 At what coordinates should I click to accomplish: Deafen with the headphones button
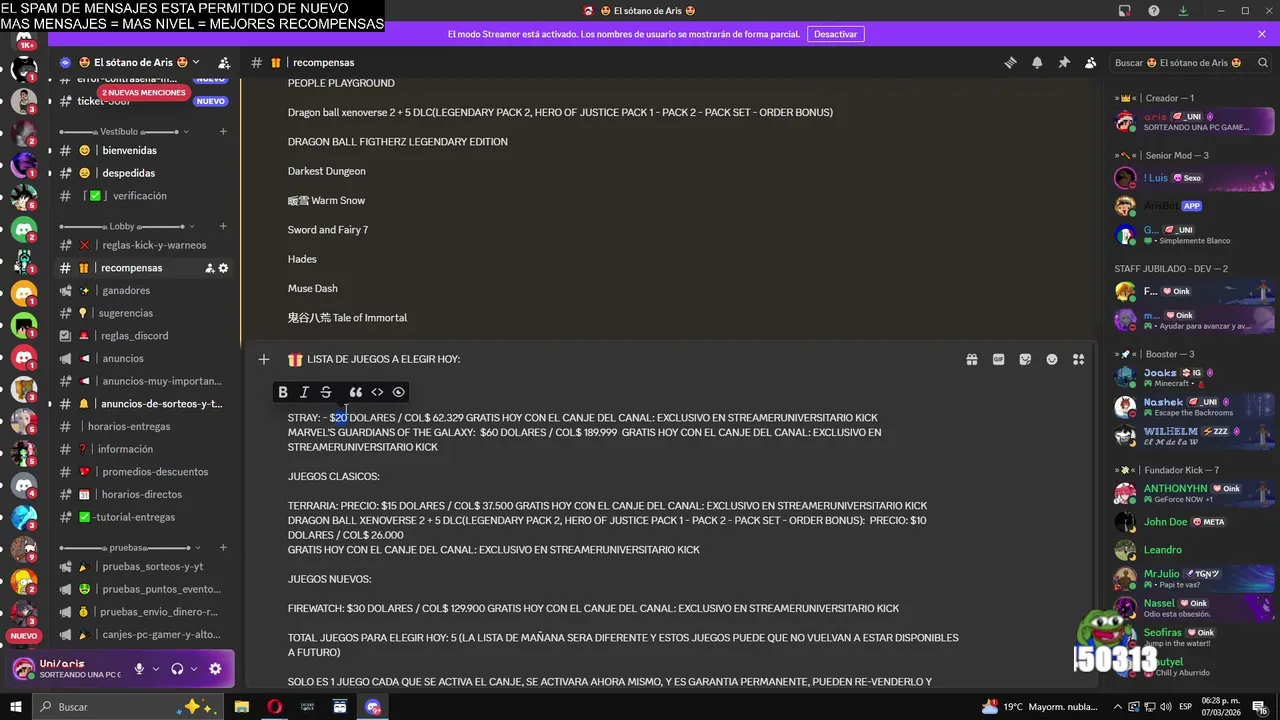pos(177,669)
